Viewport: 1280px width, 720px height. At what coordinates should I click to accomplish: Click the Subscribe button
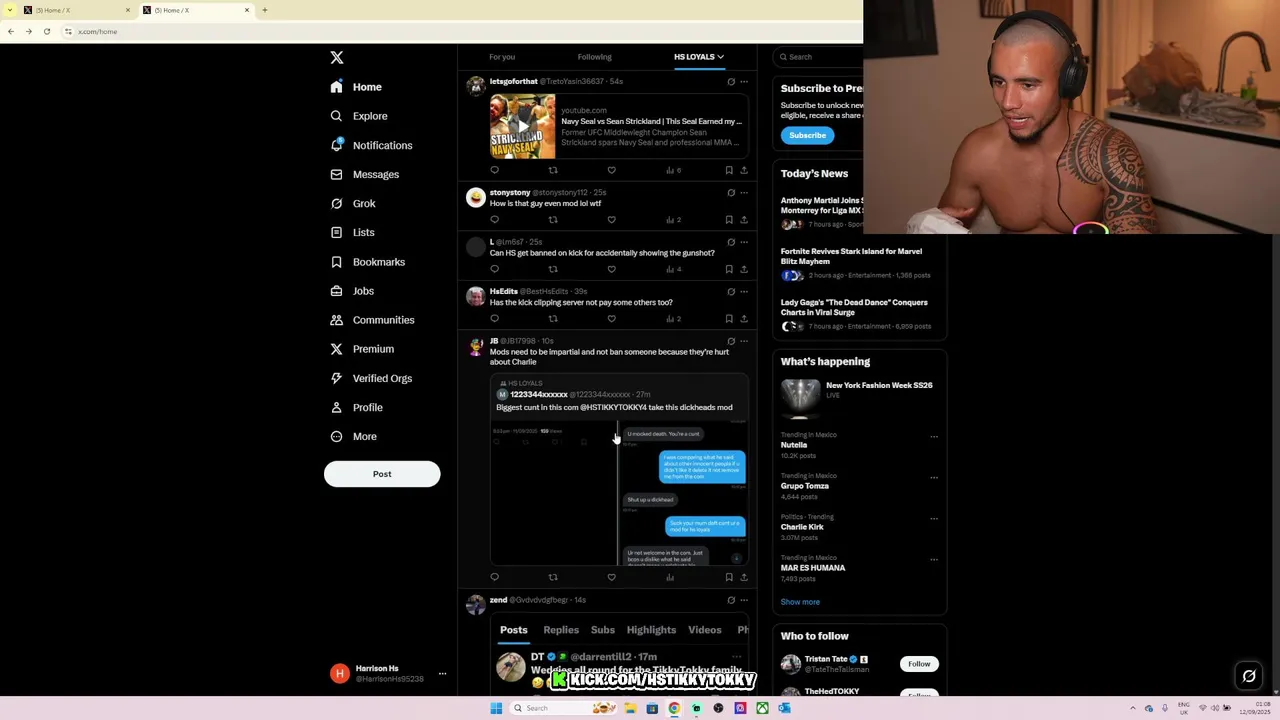(x=807, y=135)
